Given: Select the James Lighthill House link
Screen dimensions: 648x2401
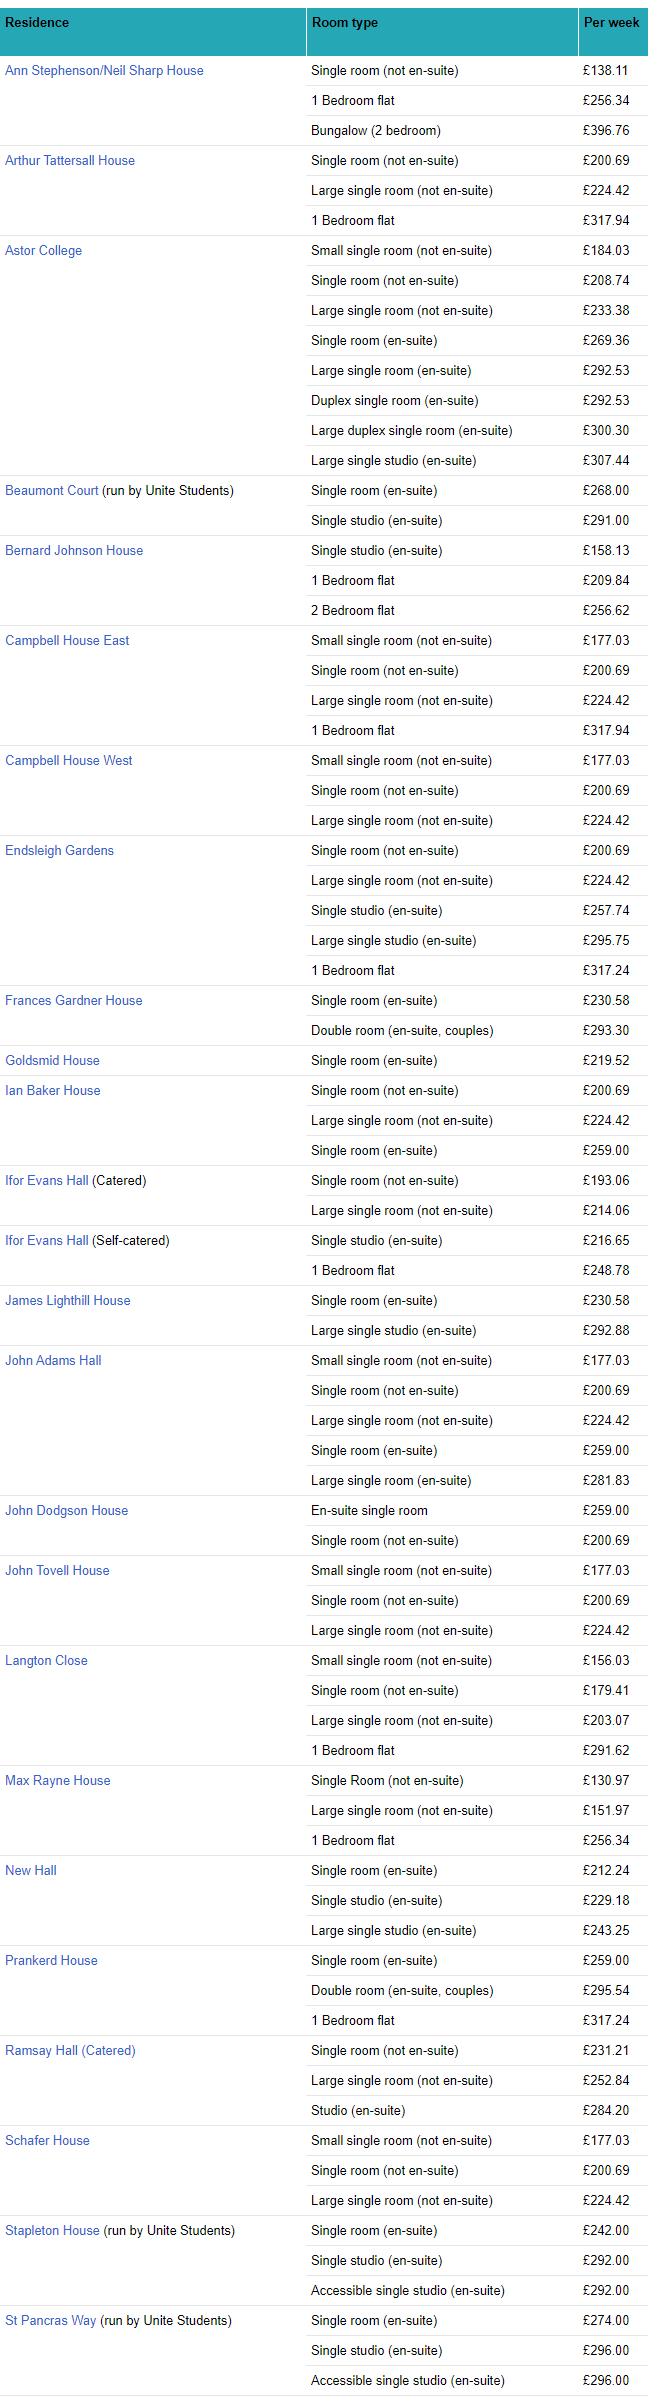Looking at the screenshot, I should (x=68, y=1301).
